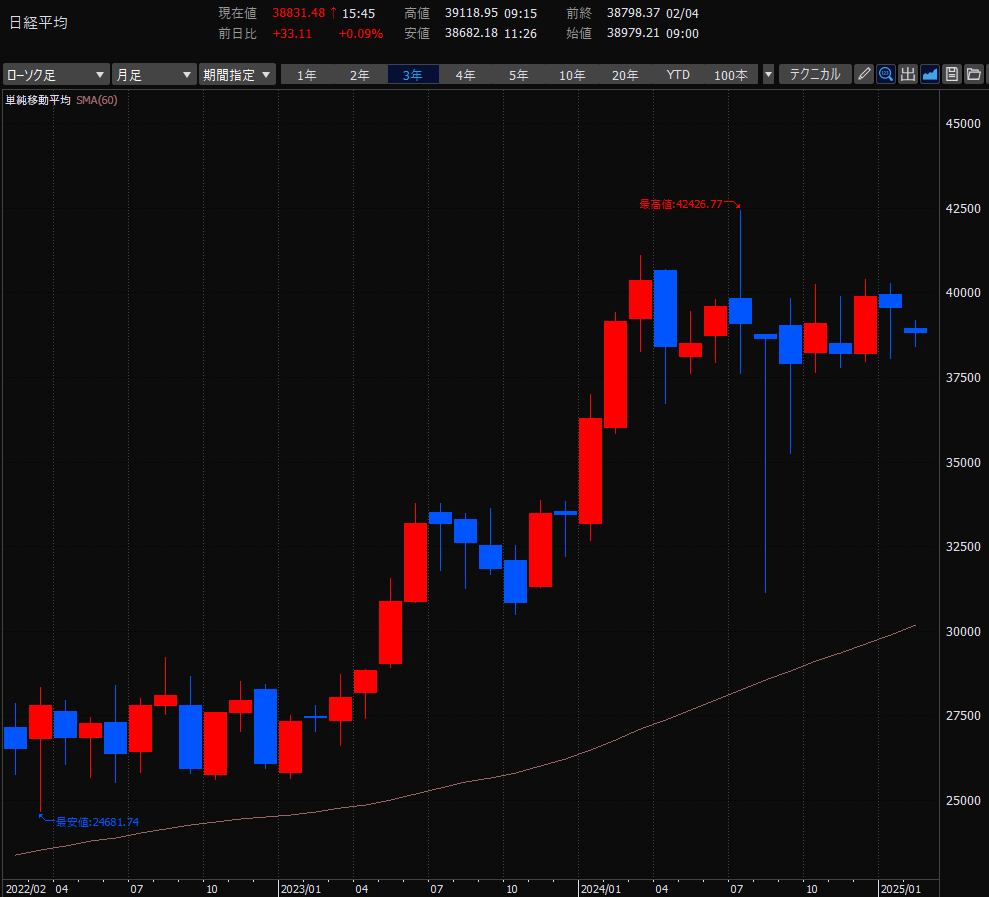This screenshot has height=897, width=989.
Task: Click the previous close 38798.37
Action: [633, 13]
